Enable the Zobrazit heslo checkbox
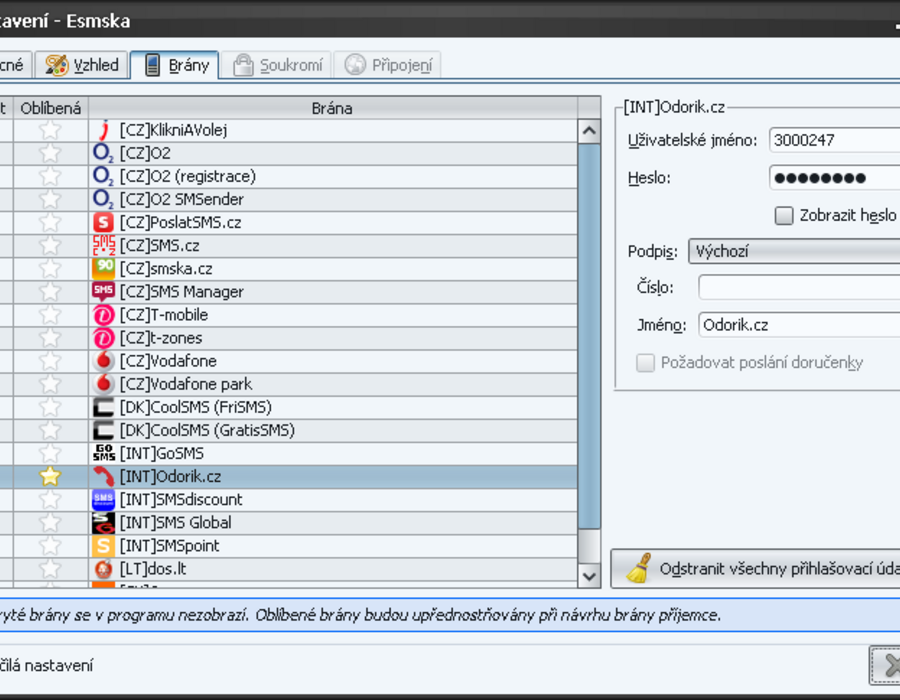The image size is (900, 700). [x=783, y=216]
